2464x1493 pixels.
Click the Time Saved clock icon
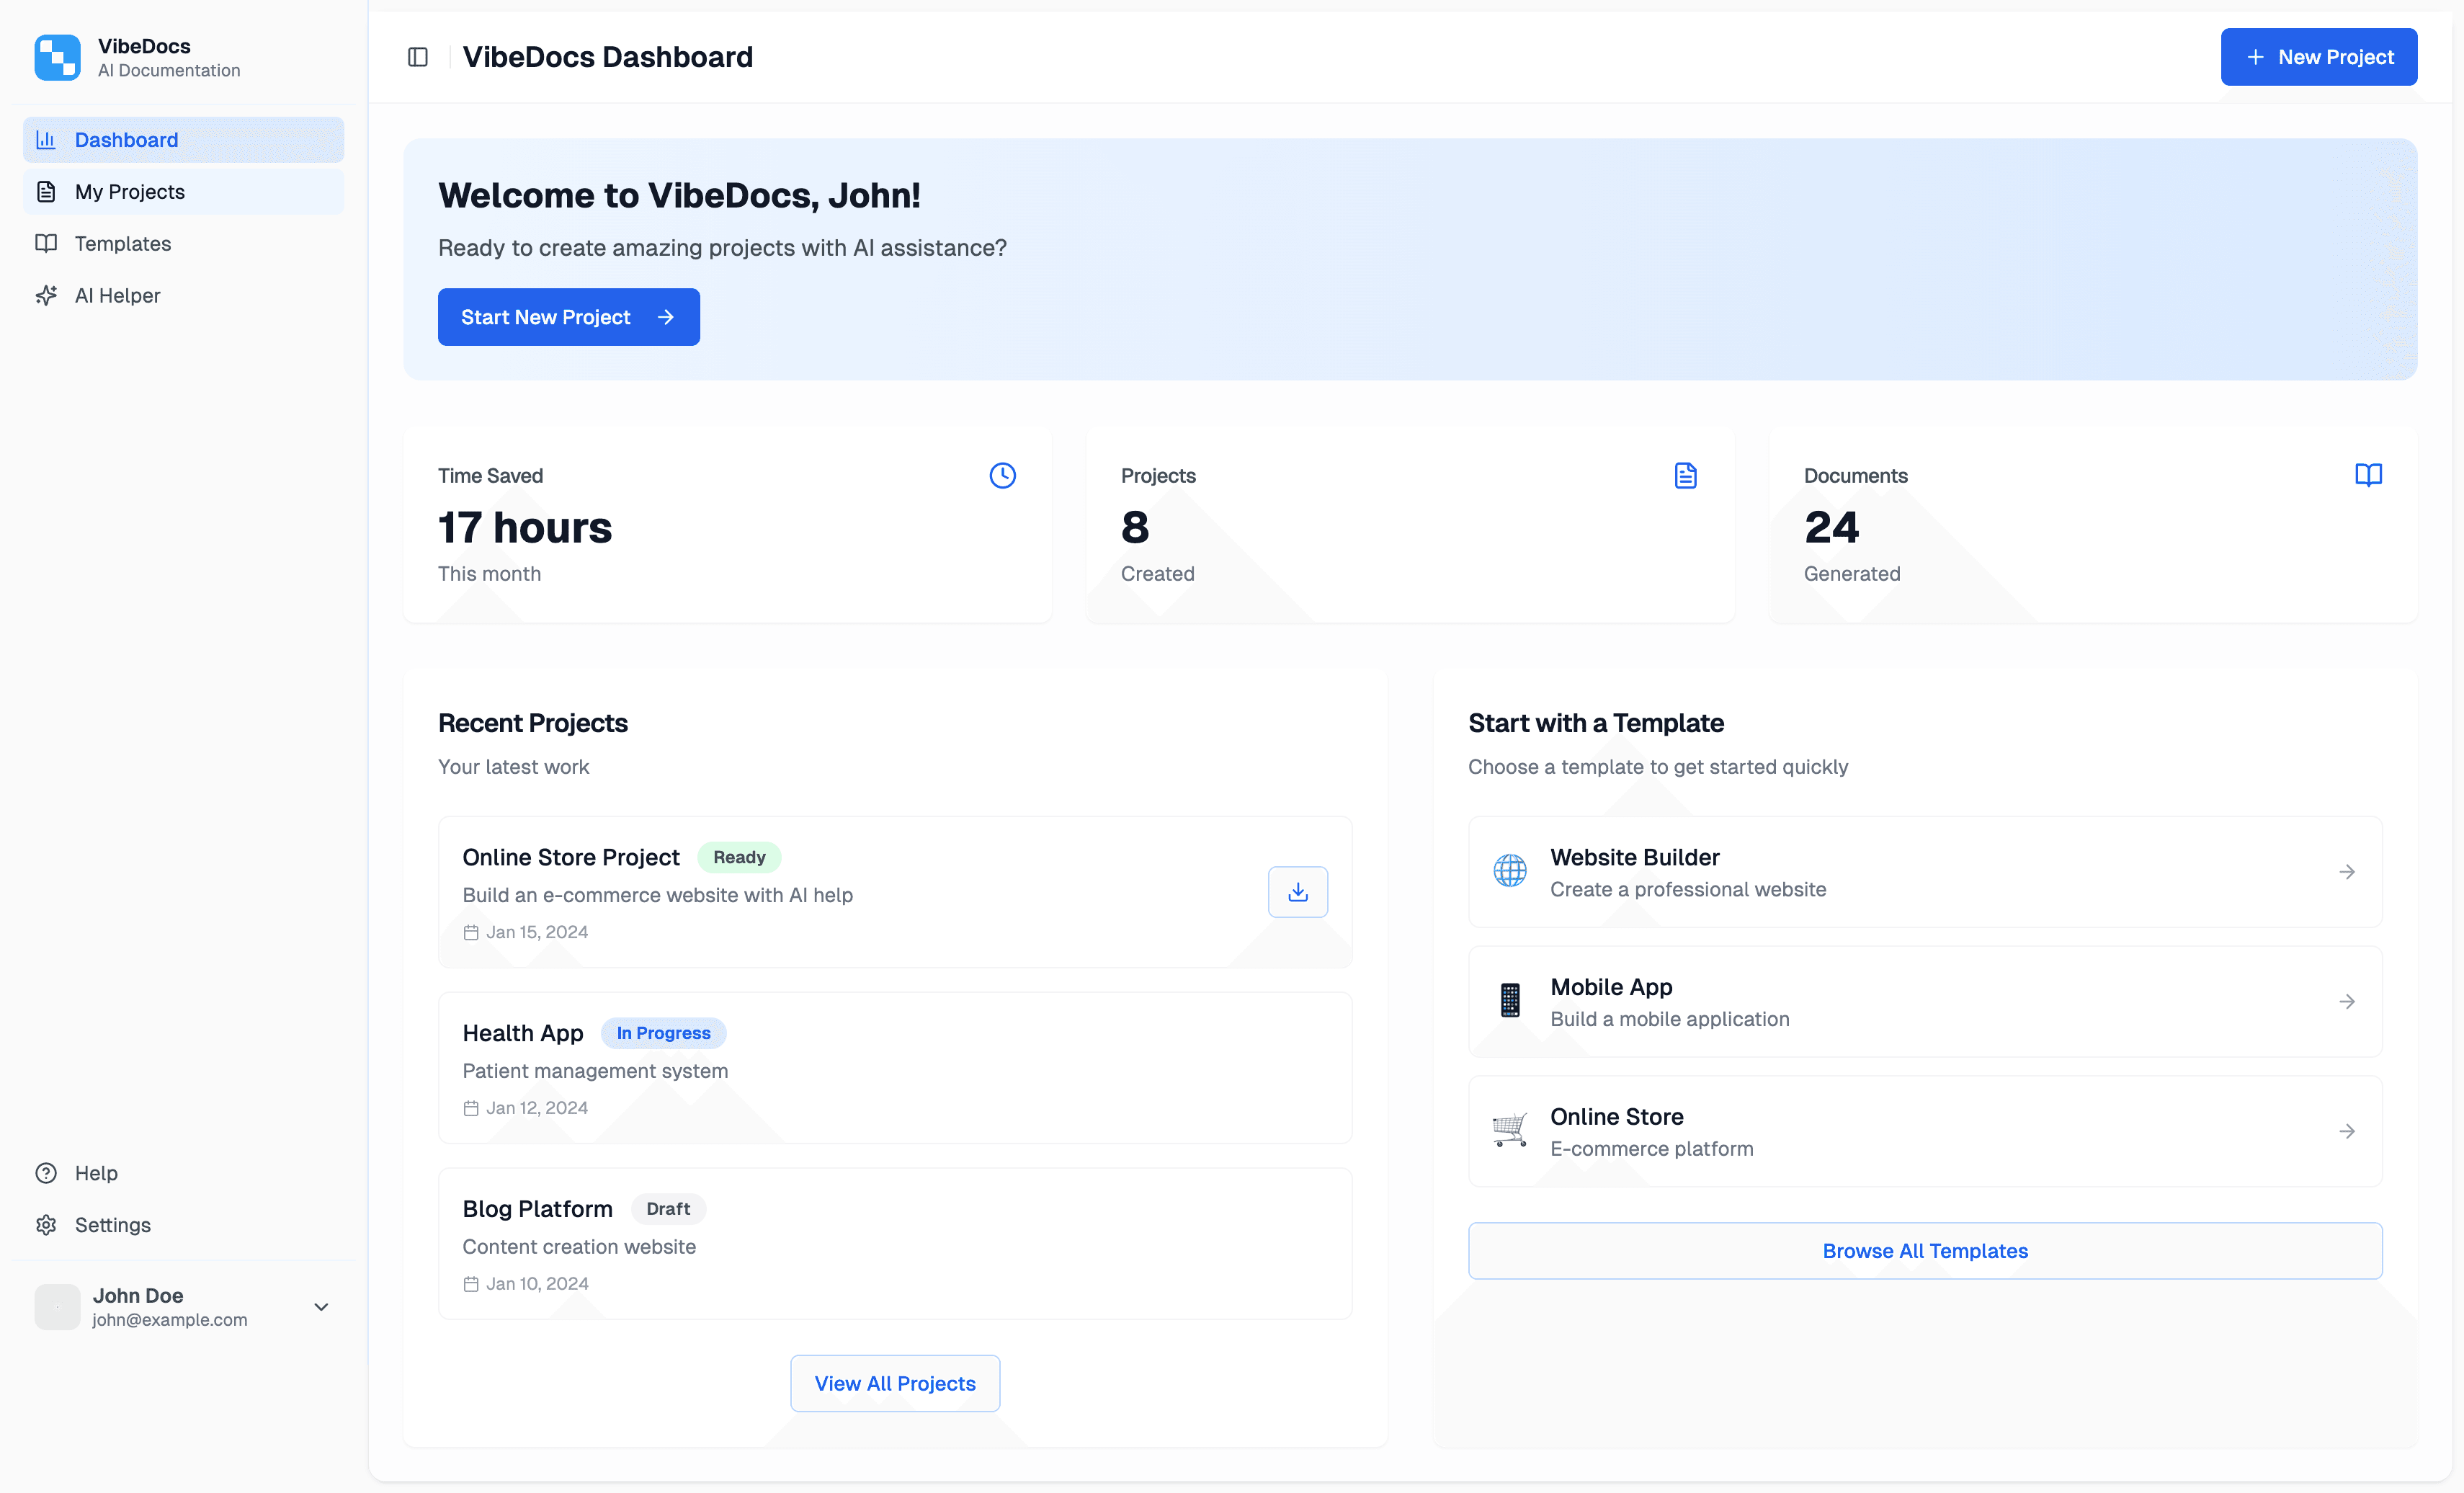tap(1003, 475)
